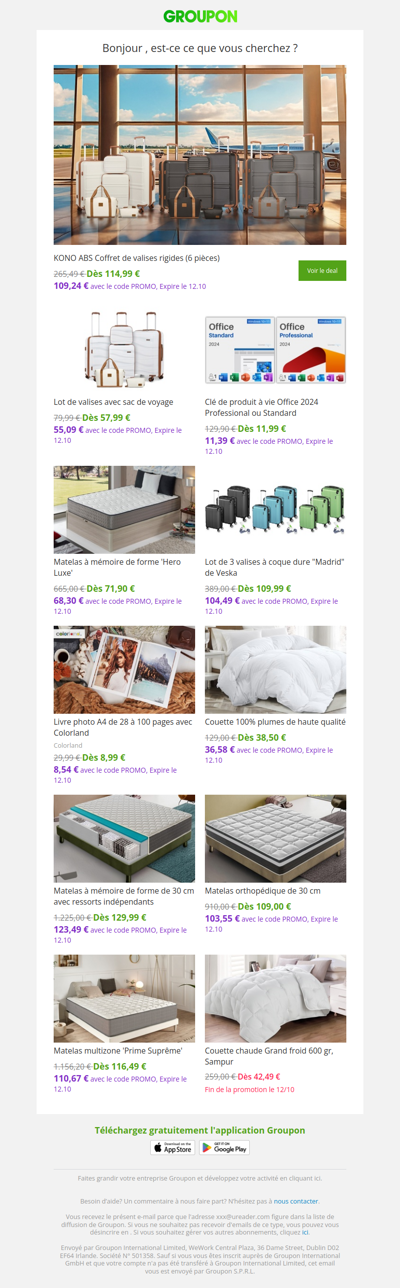The image size is (400, 1288).
Task: Open the KONO ABS luggage hero image
Action: [x=200, y=155]
